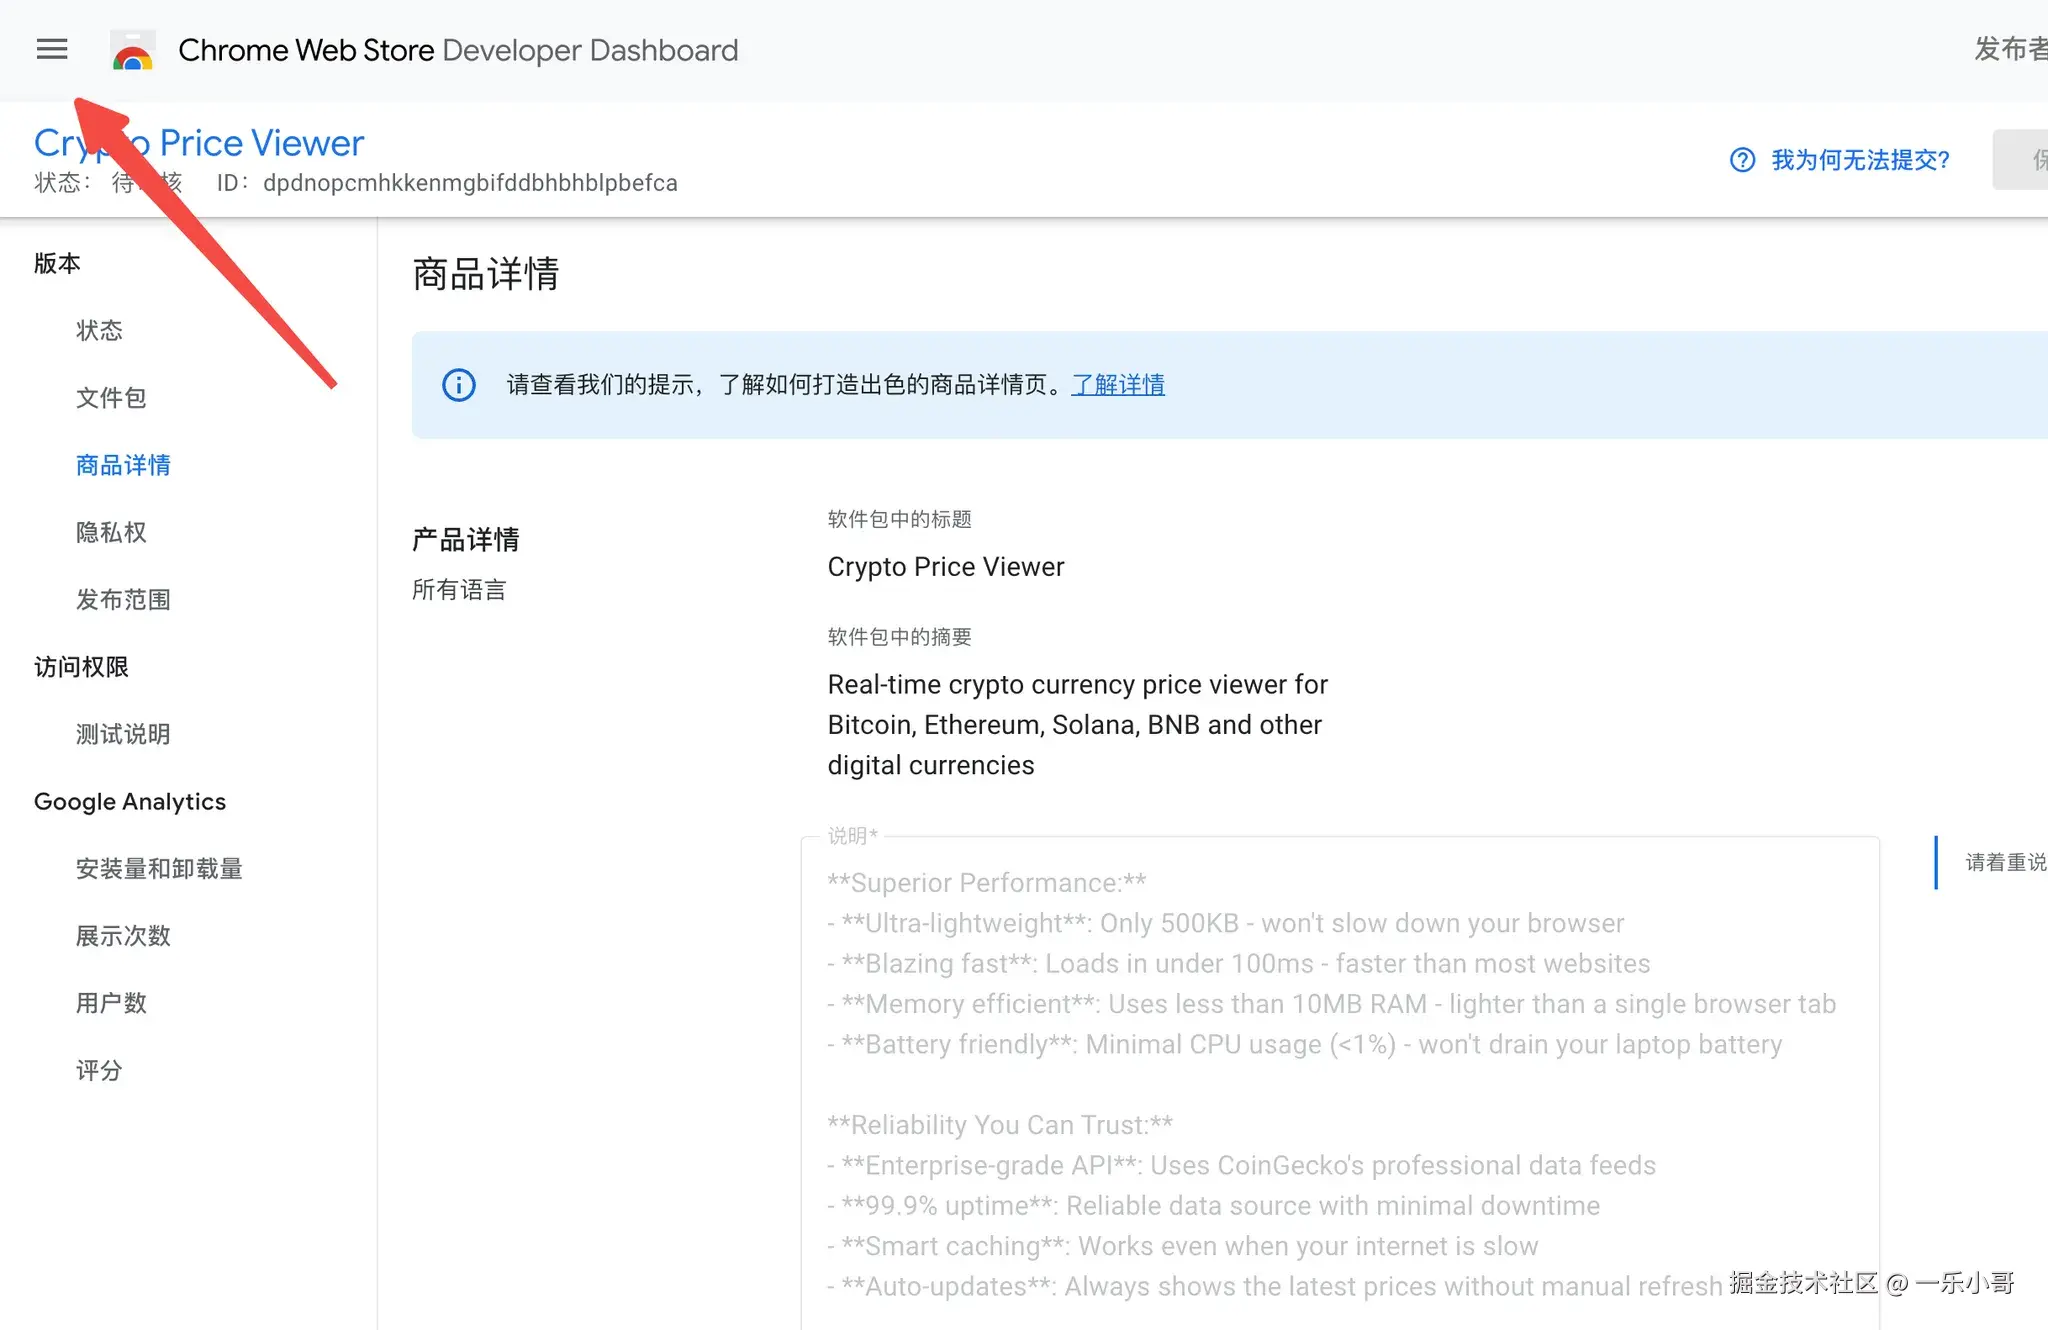View 安装量和卸载量 analytics
The width and height of the screenshot is (2048, 1330).
159,869
